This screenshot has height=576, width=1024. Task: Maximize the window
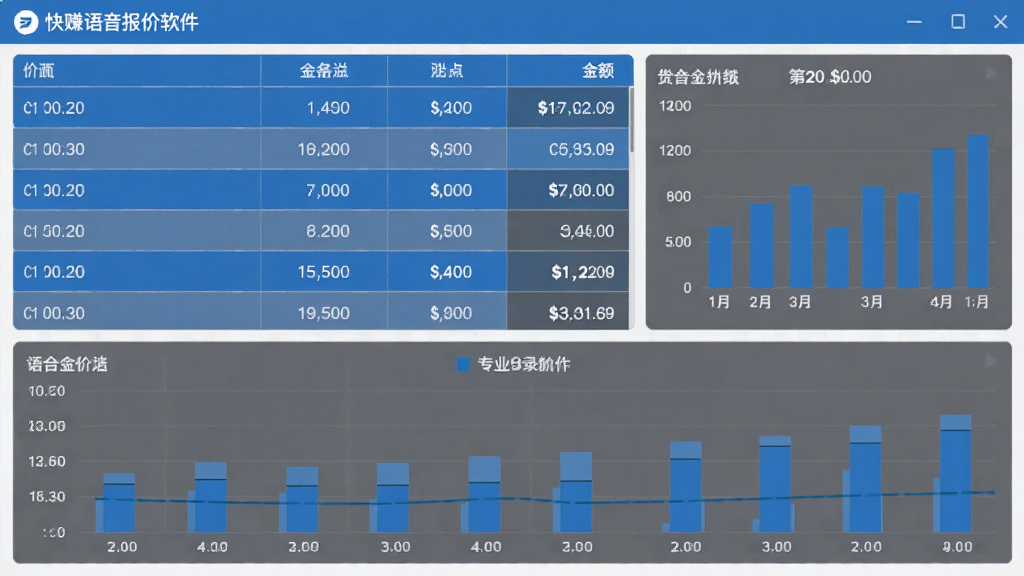pyautogui.click(x=958, y=22)
